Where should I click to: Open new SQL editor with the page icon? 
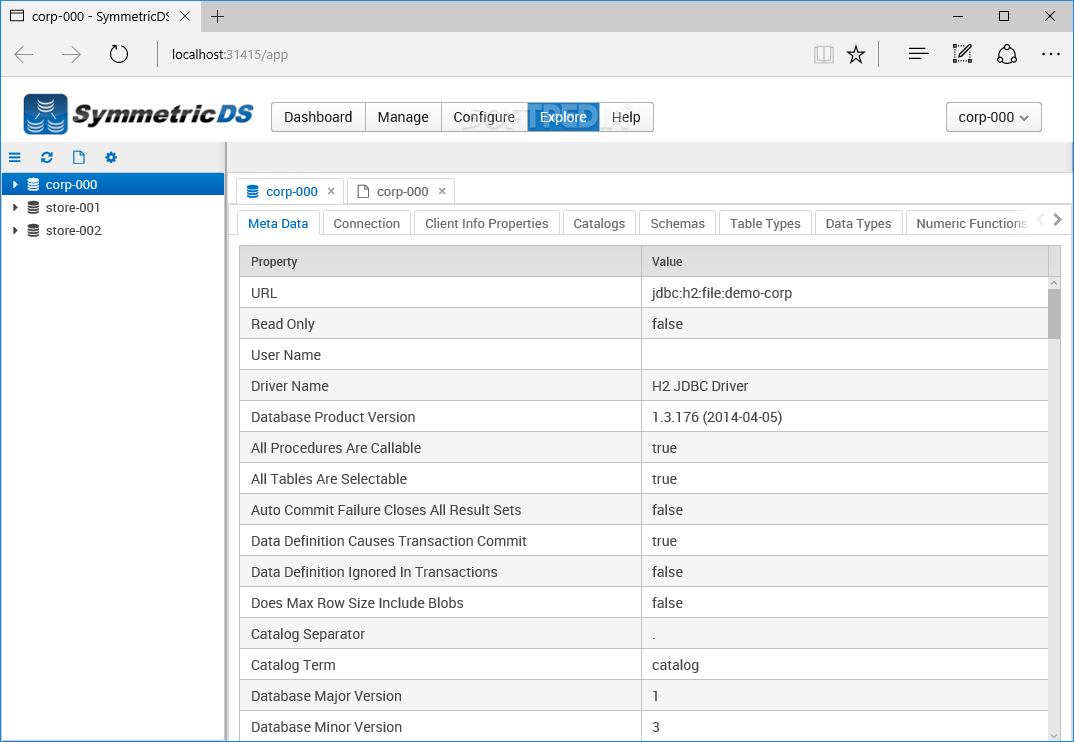click(x=79, y=158)
